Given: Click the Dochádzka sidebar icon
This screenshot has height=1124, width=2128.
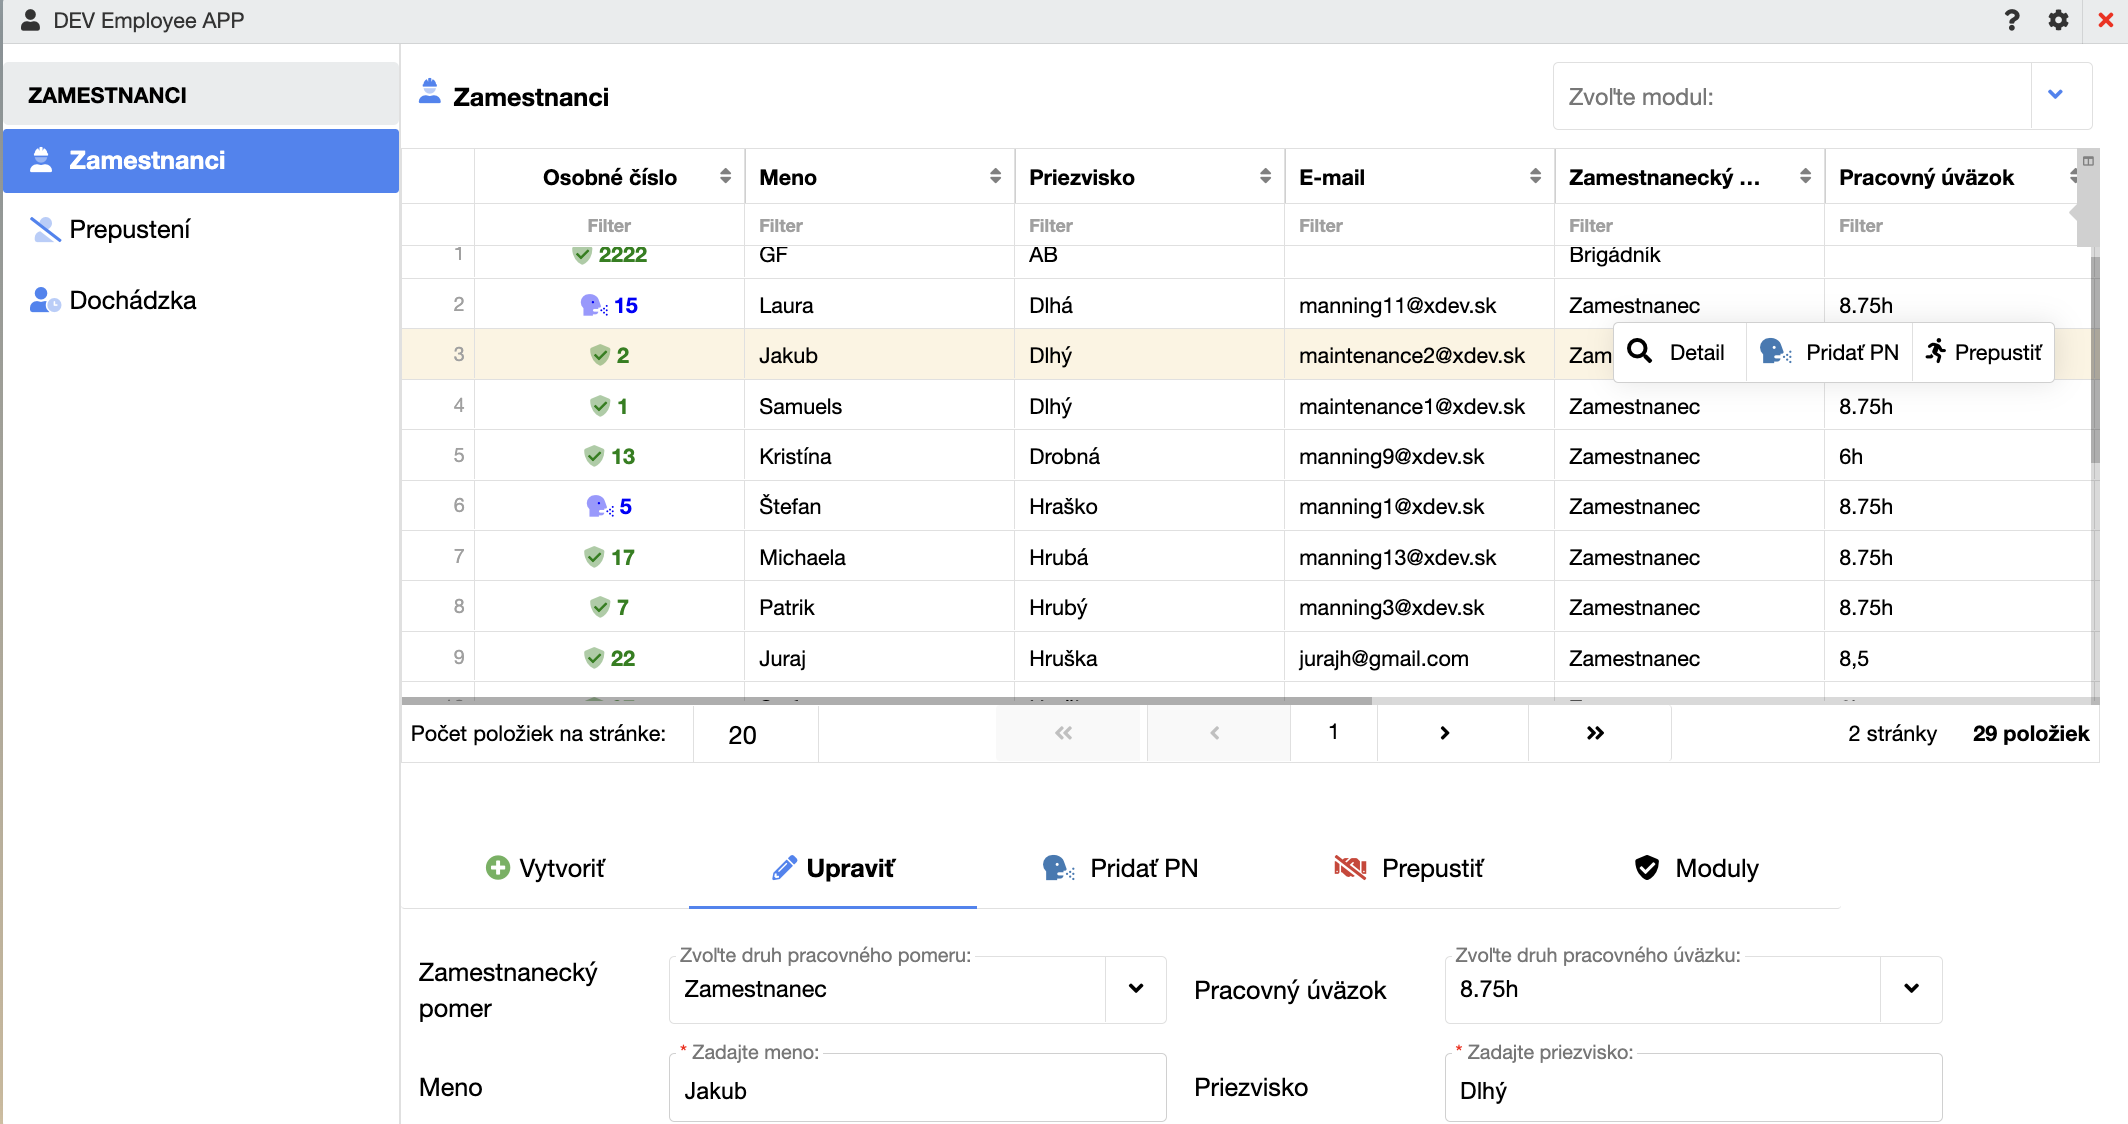Looking at the screenshot, I should pyautogui.click(x=44, y=300).
